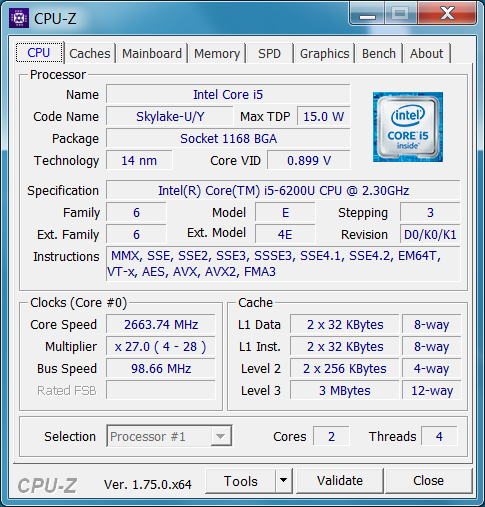The height and width of the screenshot is (507, 485).
Task: Close the window with the red X
Action: (x=447, y=14)
